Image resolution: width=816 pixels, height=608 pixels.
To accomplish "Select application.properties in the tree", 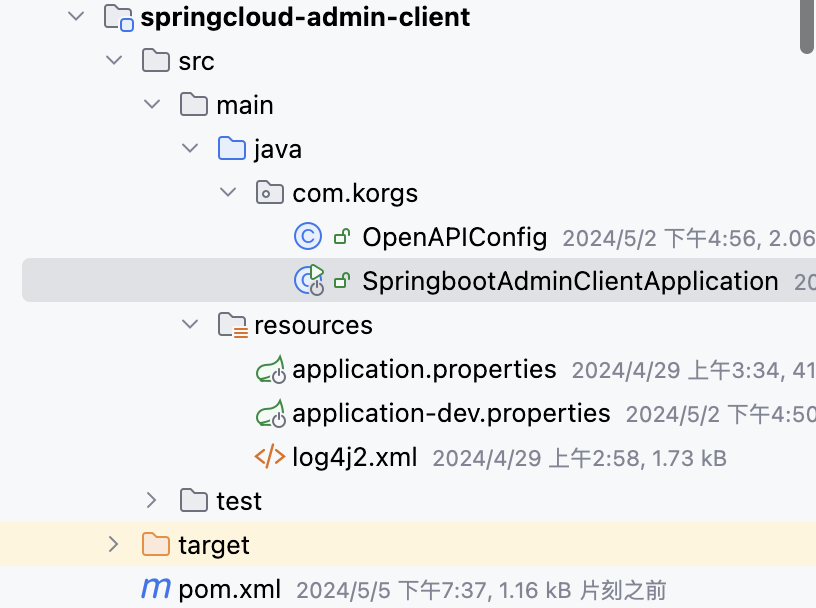I will (424, 369).
